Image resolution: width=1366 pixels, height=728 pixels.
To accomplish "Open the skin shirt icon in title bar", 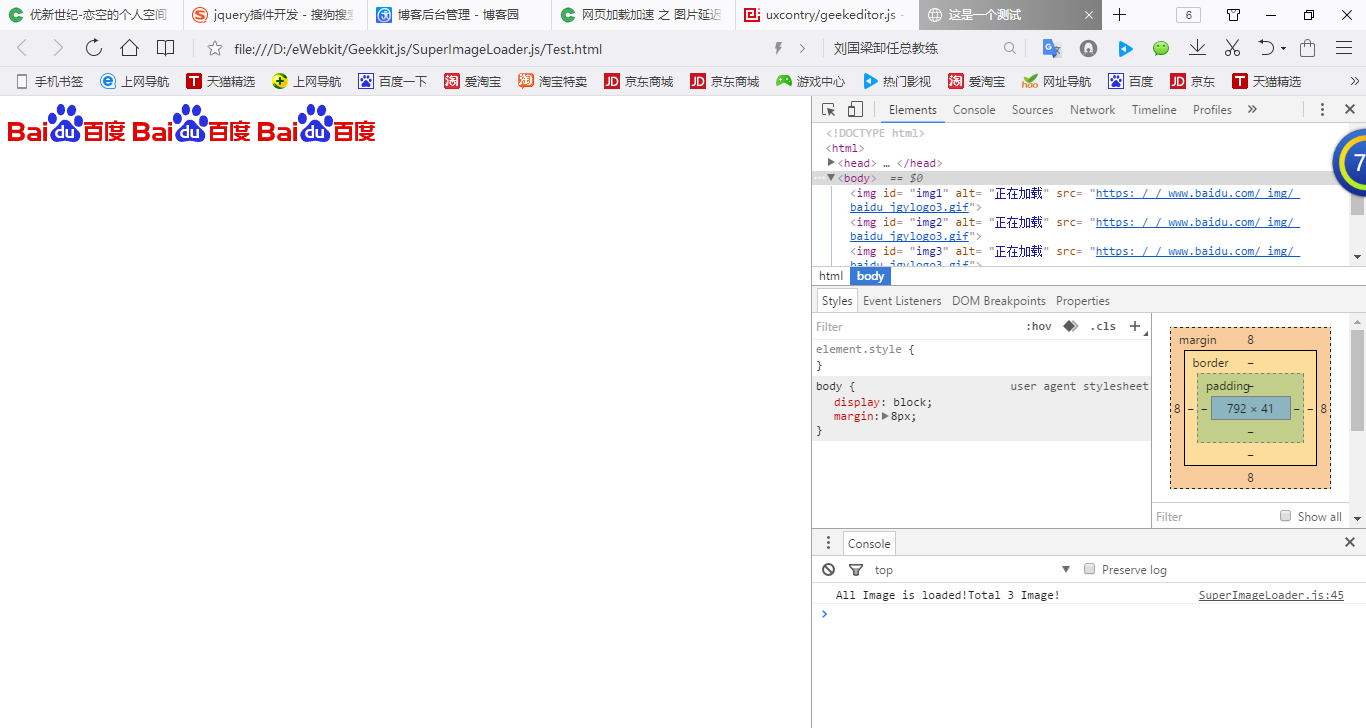I will click(1233, 15).
